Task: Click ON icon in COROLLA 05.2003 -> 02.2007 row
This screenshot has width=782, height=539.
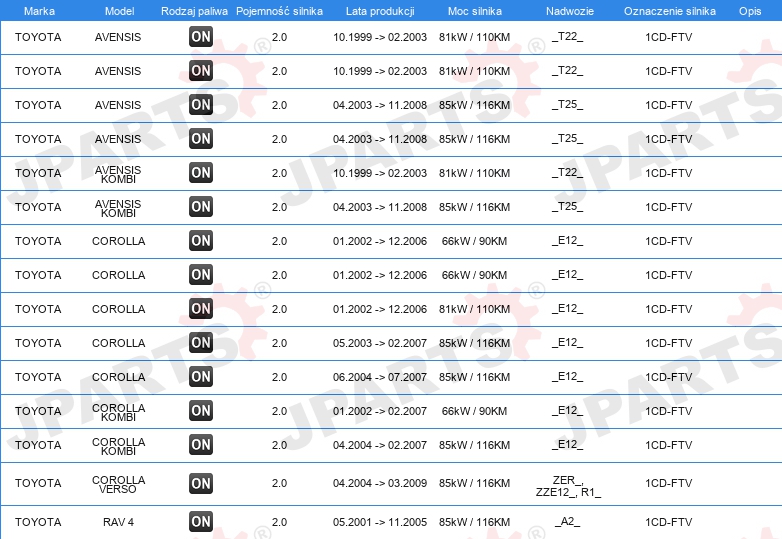Action: click(201, 343)
